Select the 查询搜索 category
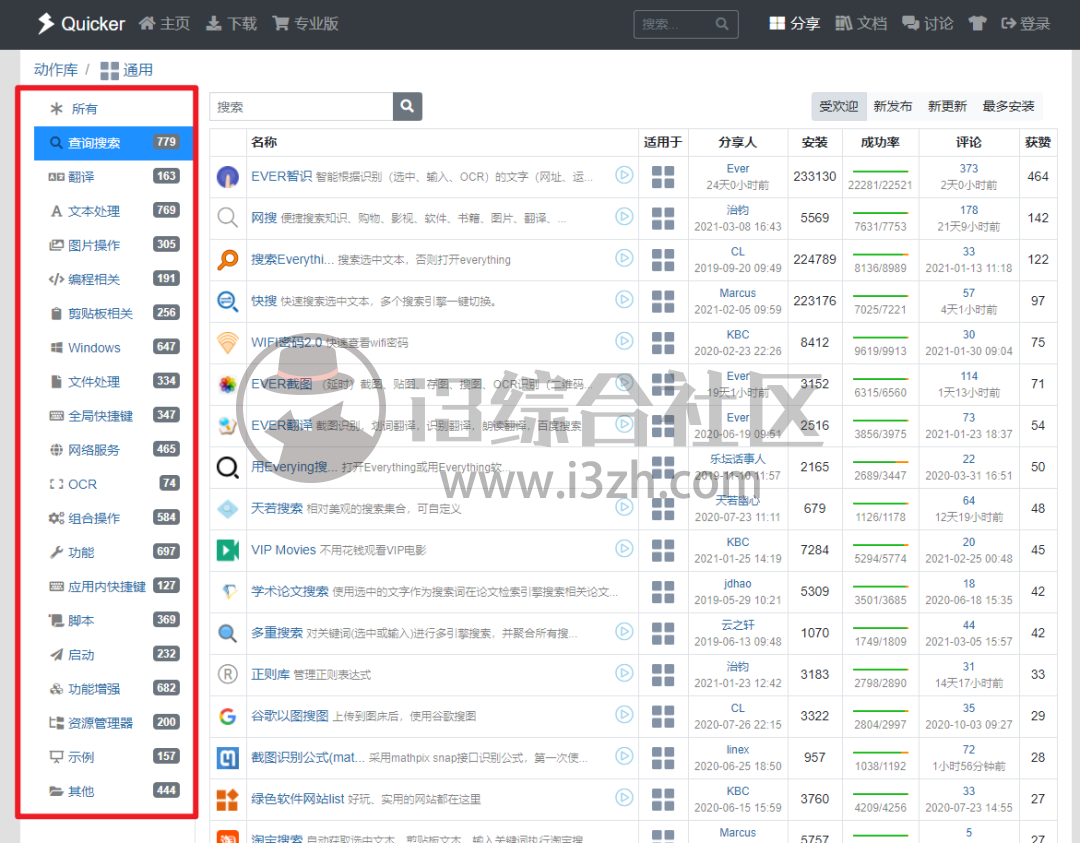Image resolution: width=1080 pixels, height=843 pixels. coord(114,143)
